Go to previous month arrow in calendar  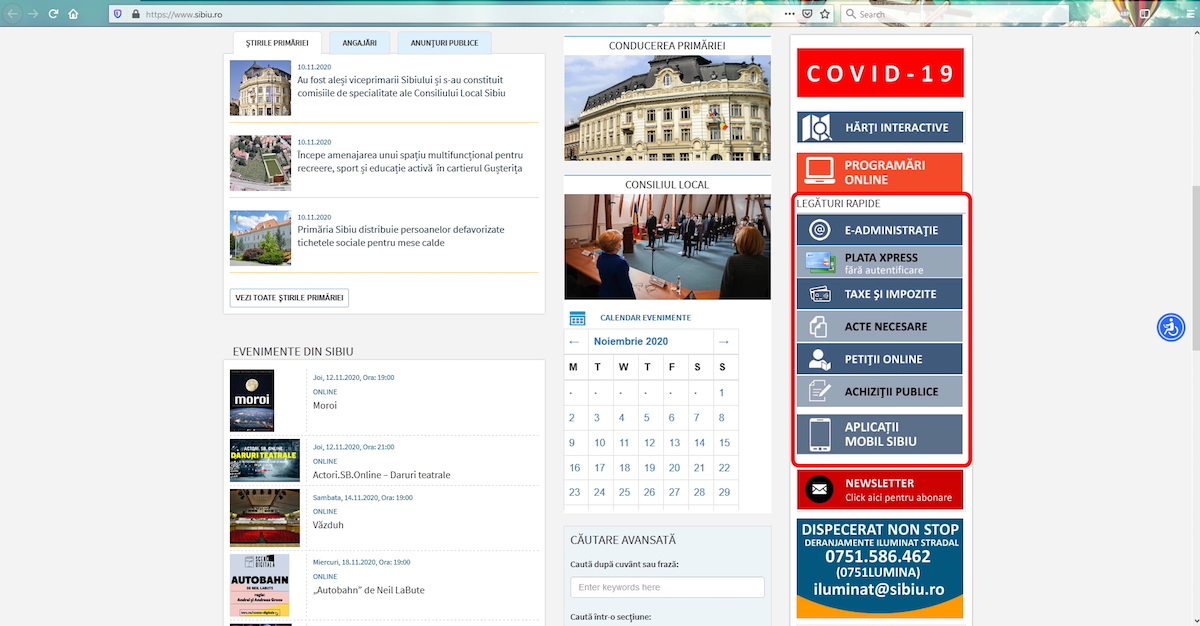(574, 342)
